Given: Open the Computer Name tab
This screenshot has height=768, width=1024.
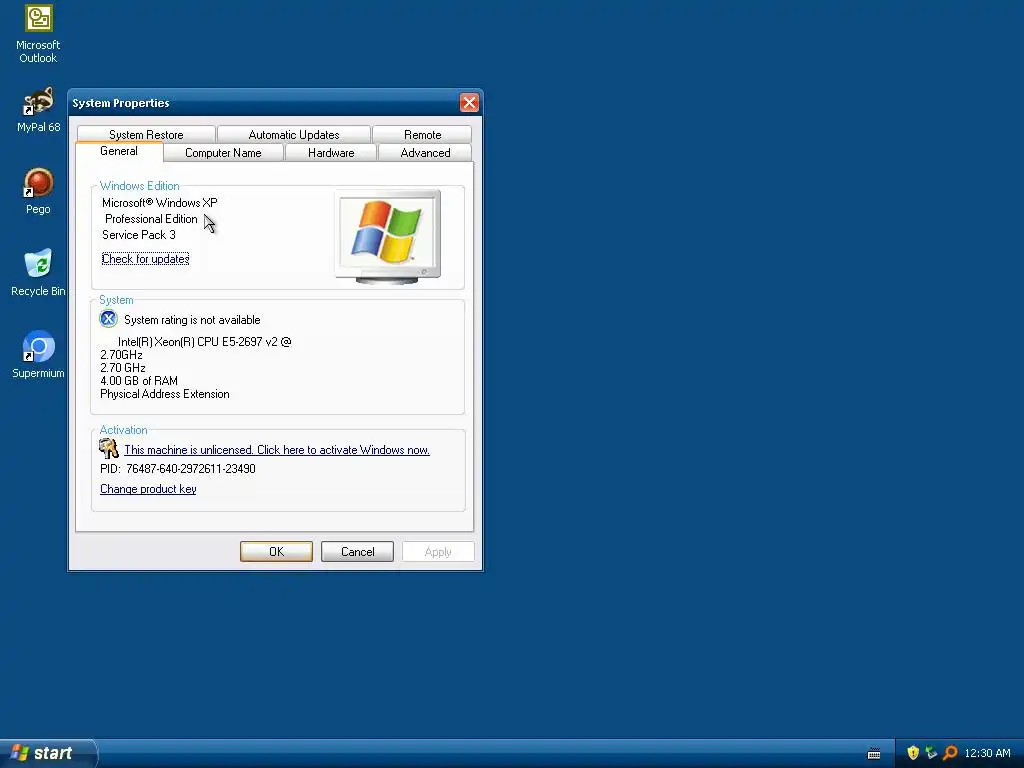Looking at the screenshot, I should click(x=223, y=153).
